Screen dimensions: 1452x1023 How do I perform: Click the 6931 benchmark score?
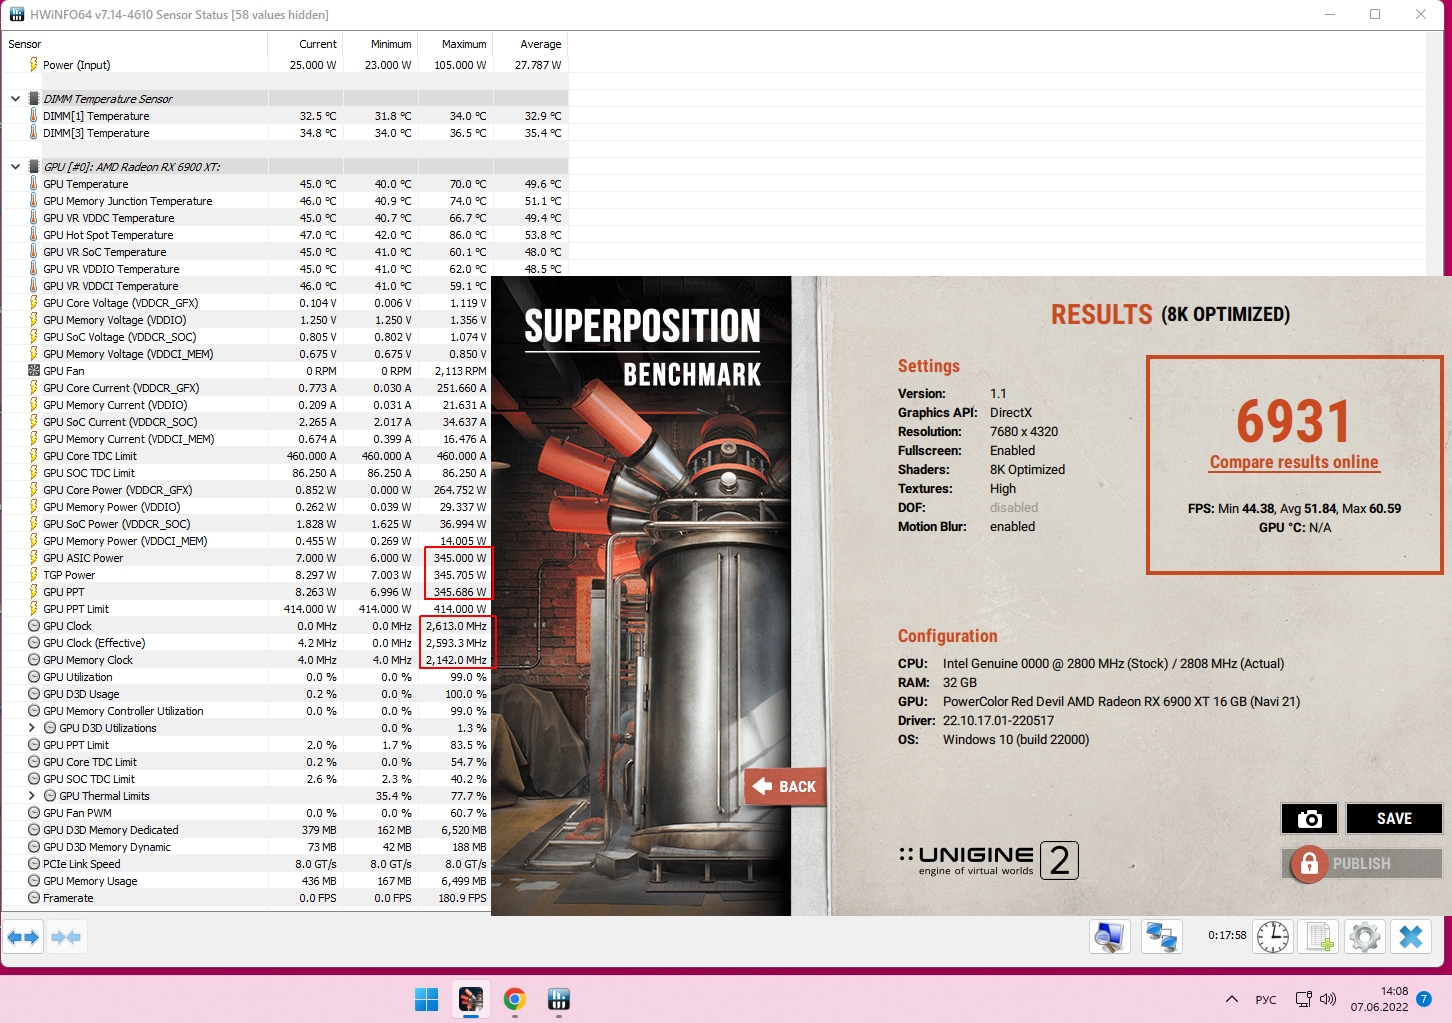coord(1294,421)
